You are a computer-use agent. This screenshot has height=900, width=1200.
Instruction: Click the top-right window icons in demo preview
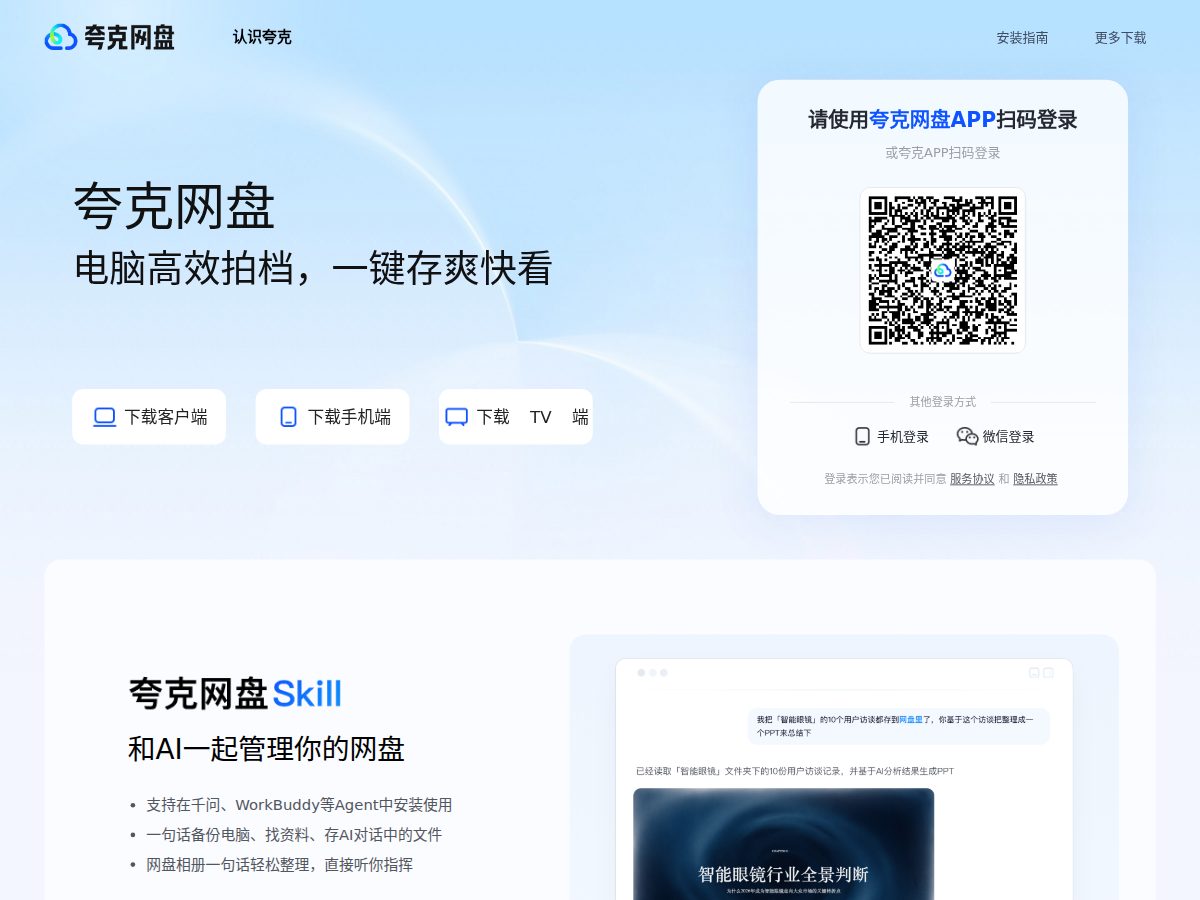(x=1041, y=673)
